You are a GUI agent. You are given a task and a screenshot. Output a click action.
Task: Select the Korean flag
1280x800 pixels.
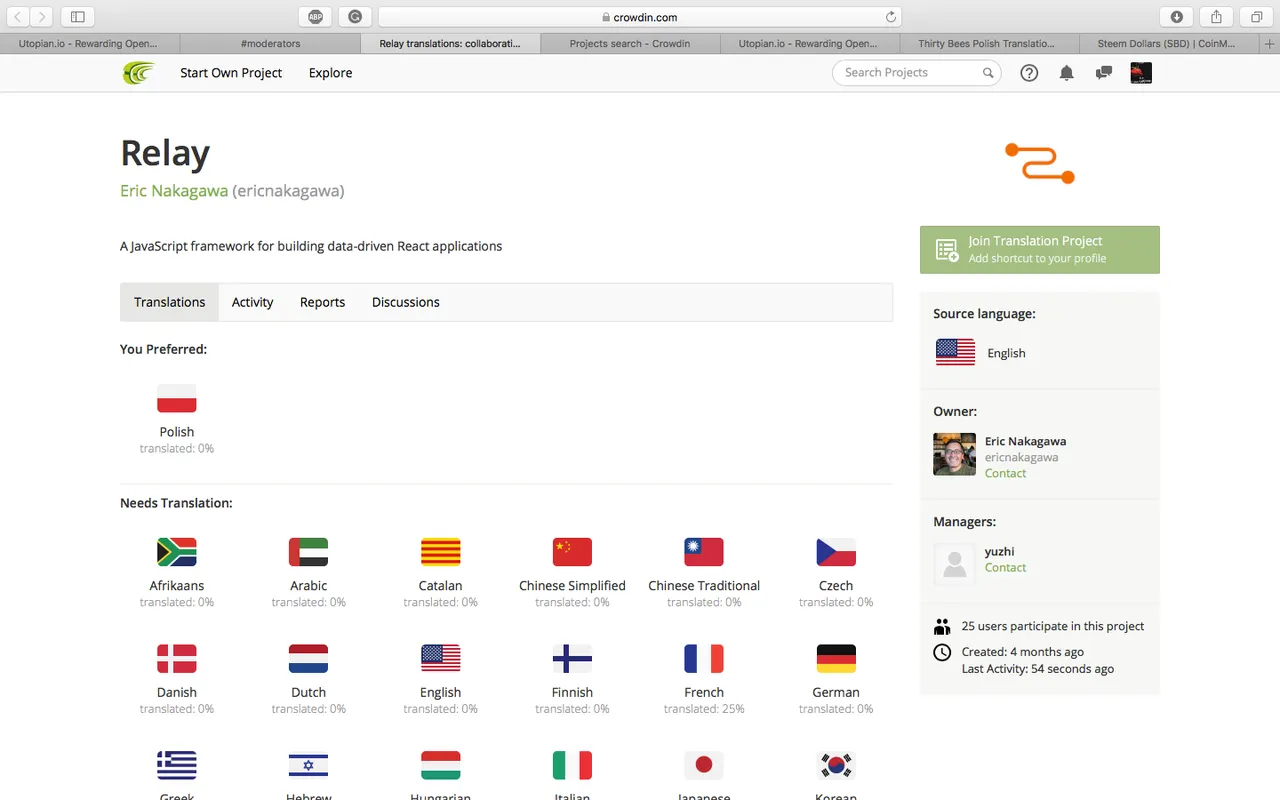(x=836, y=766)
